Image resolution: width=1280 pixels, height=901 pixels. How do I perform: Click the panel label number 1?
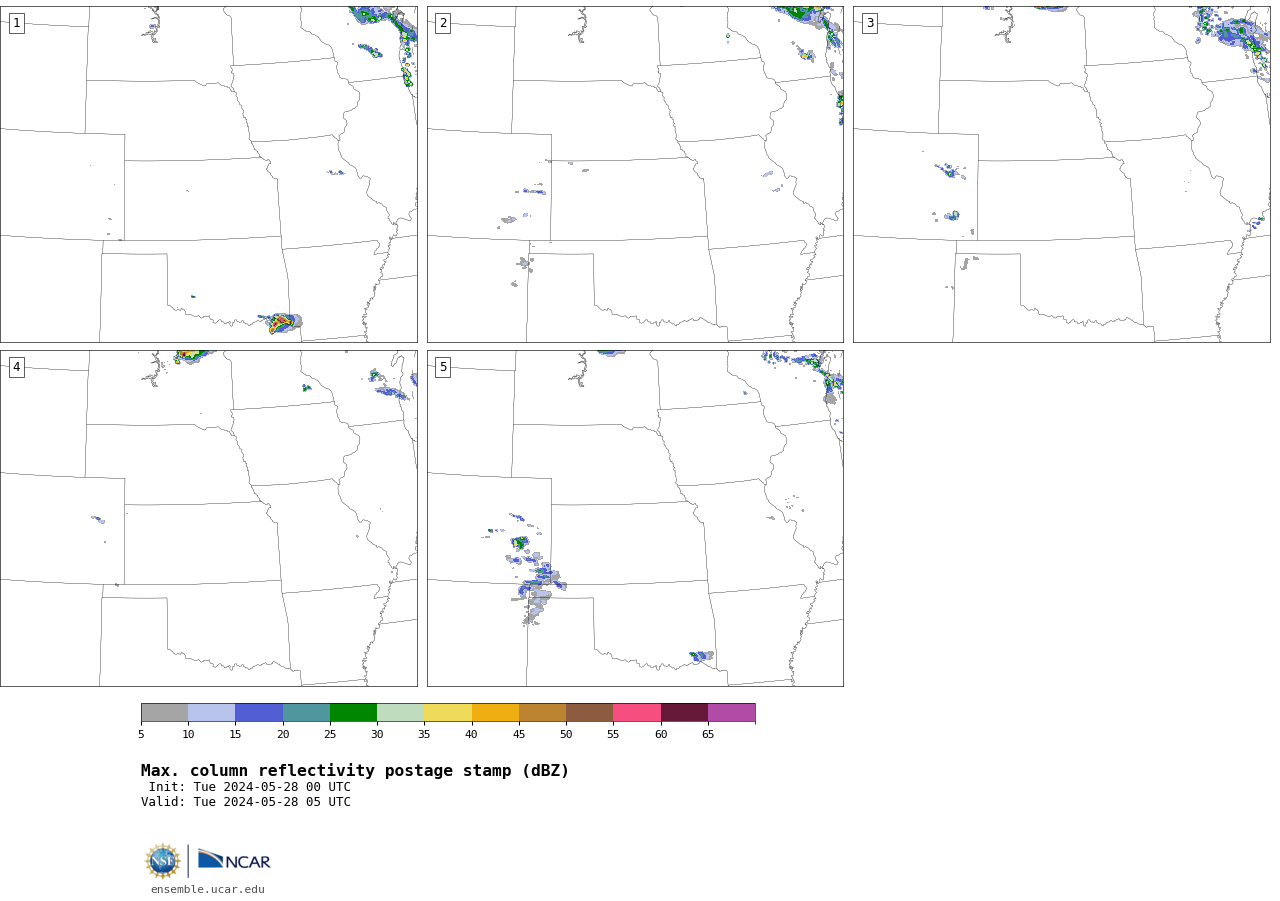(16, 23)
